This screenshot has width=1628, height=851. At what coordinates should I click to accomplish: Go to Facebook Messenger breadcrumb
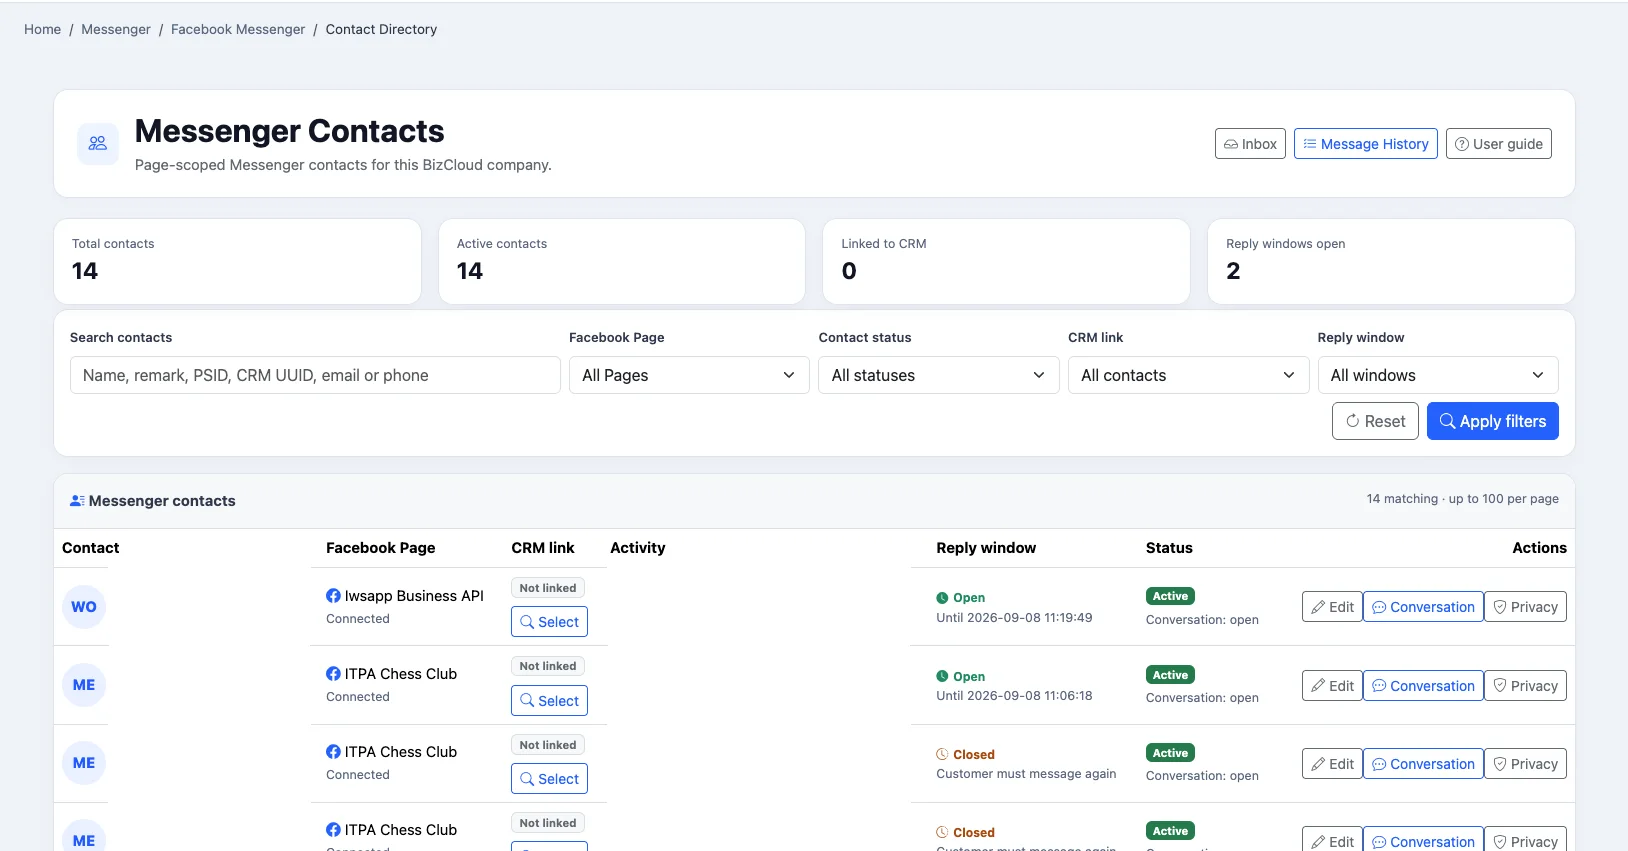click(x=238, y=29)
